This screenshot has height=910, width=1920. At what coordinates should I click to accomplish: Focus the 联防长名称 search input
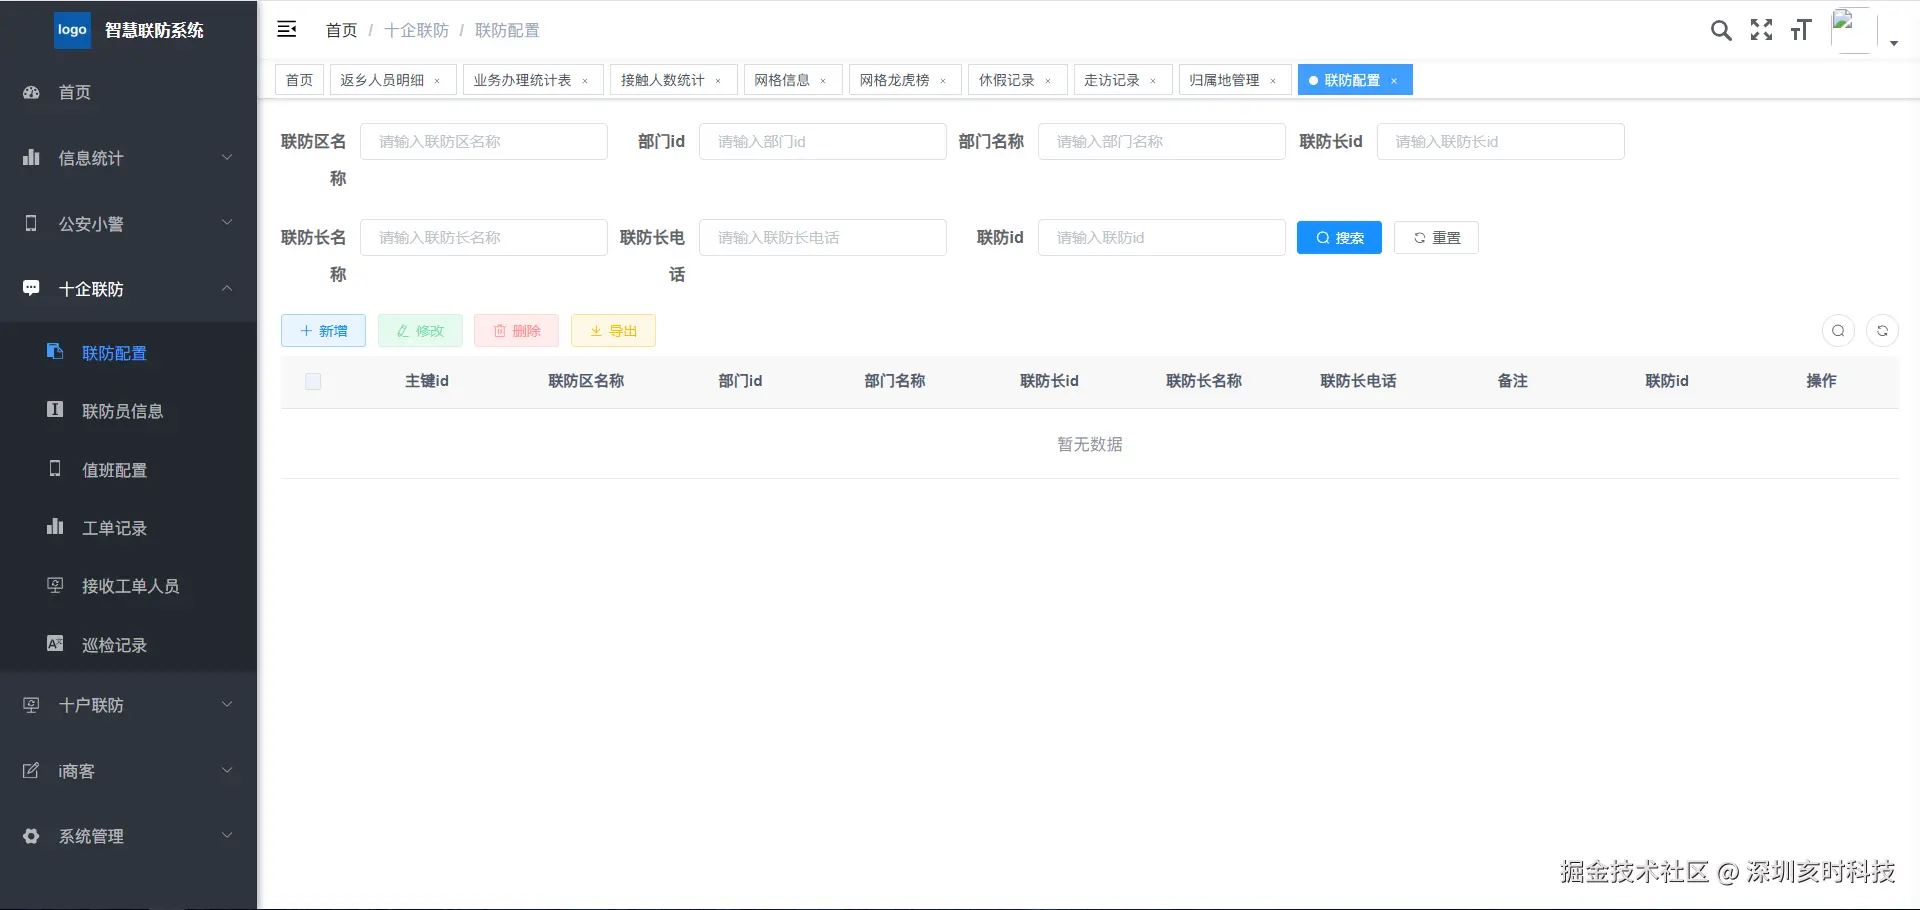[484, 238]
